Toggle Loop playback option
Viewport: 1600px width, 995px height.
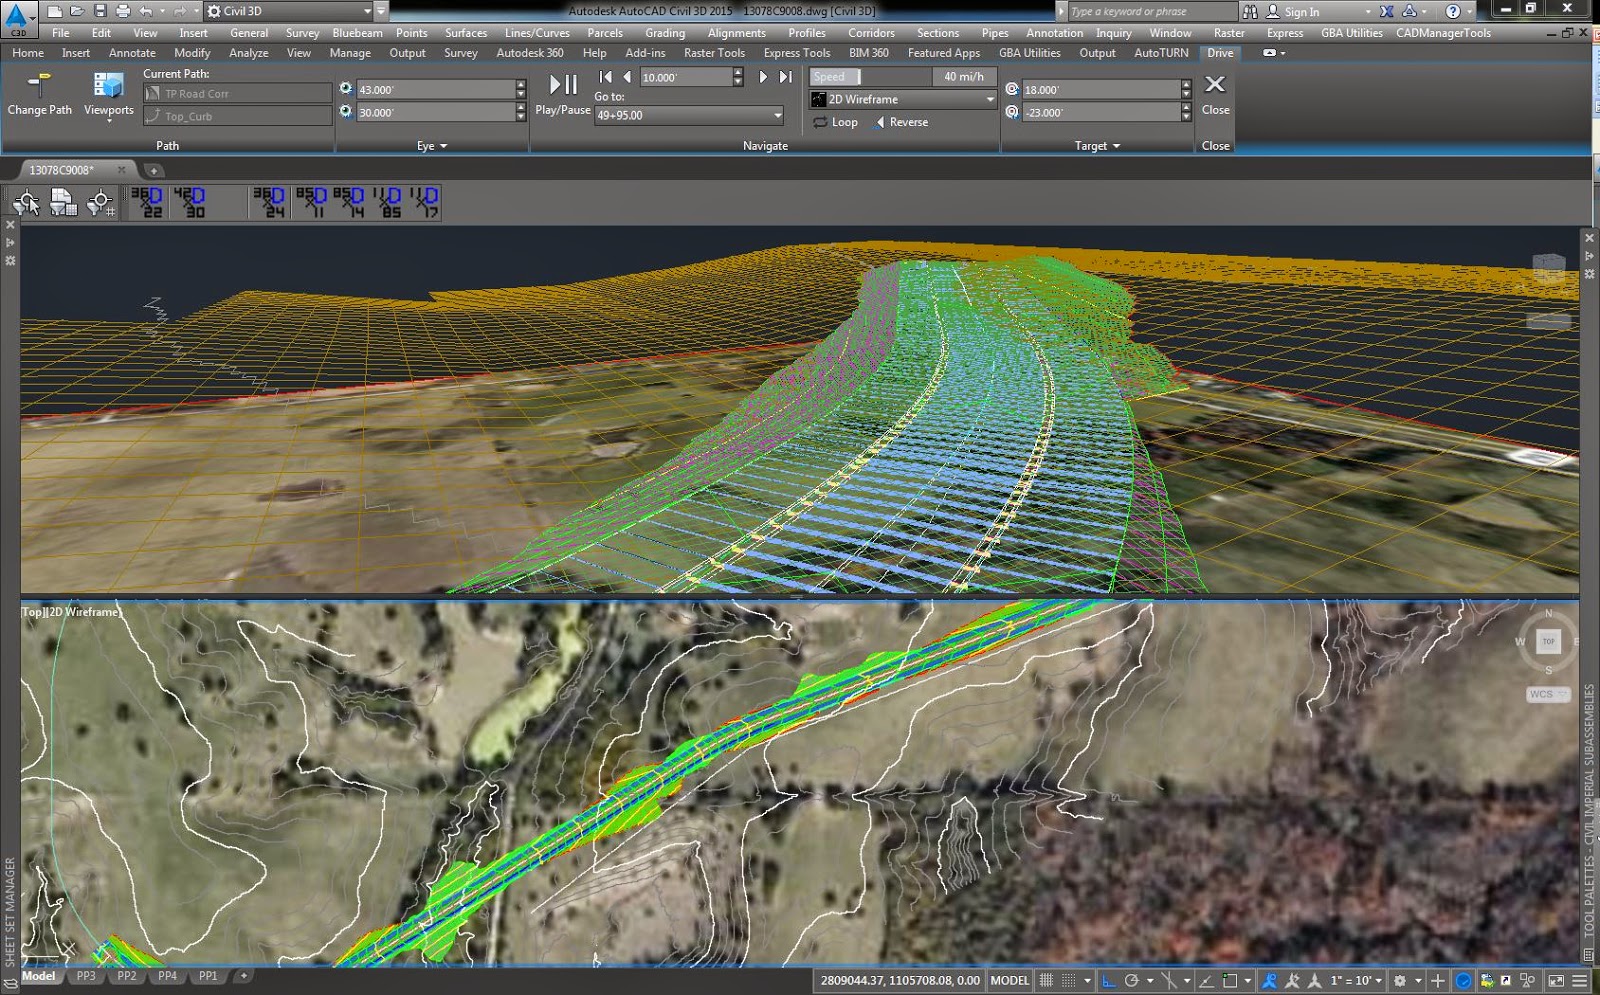pos(836,122)
